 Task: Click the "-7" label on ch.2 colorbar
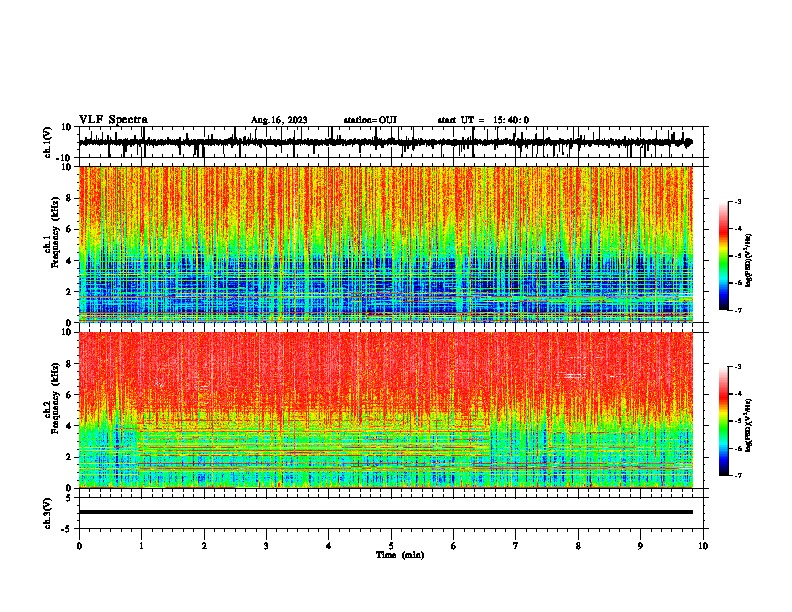pyautogui.click(x=737, y=475)
